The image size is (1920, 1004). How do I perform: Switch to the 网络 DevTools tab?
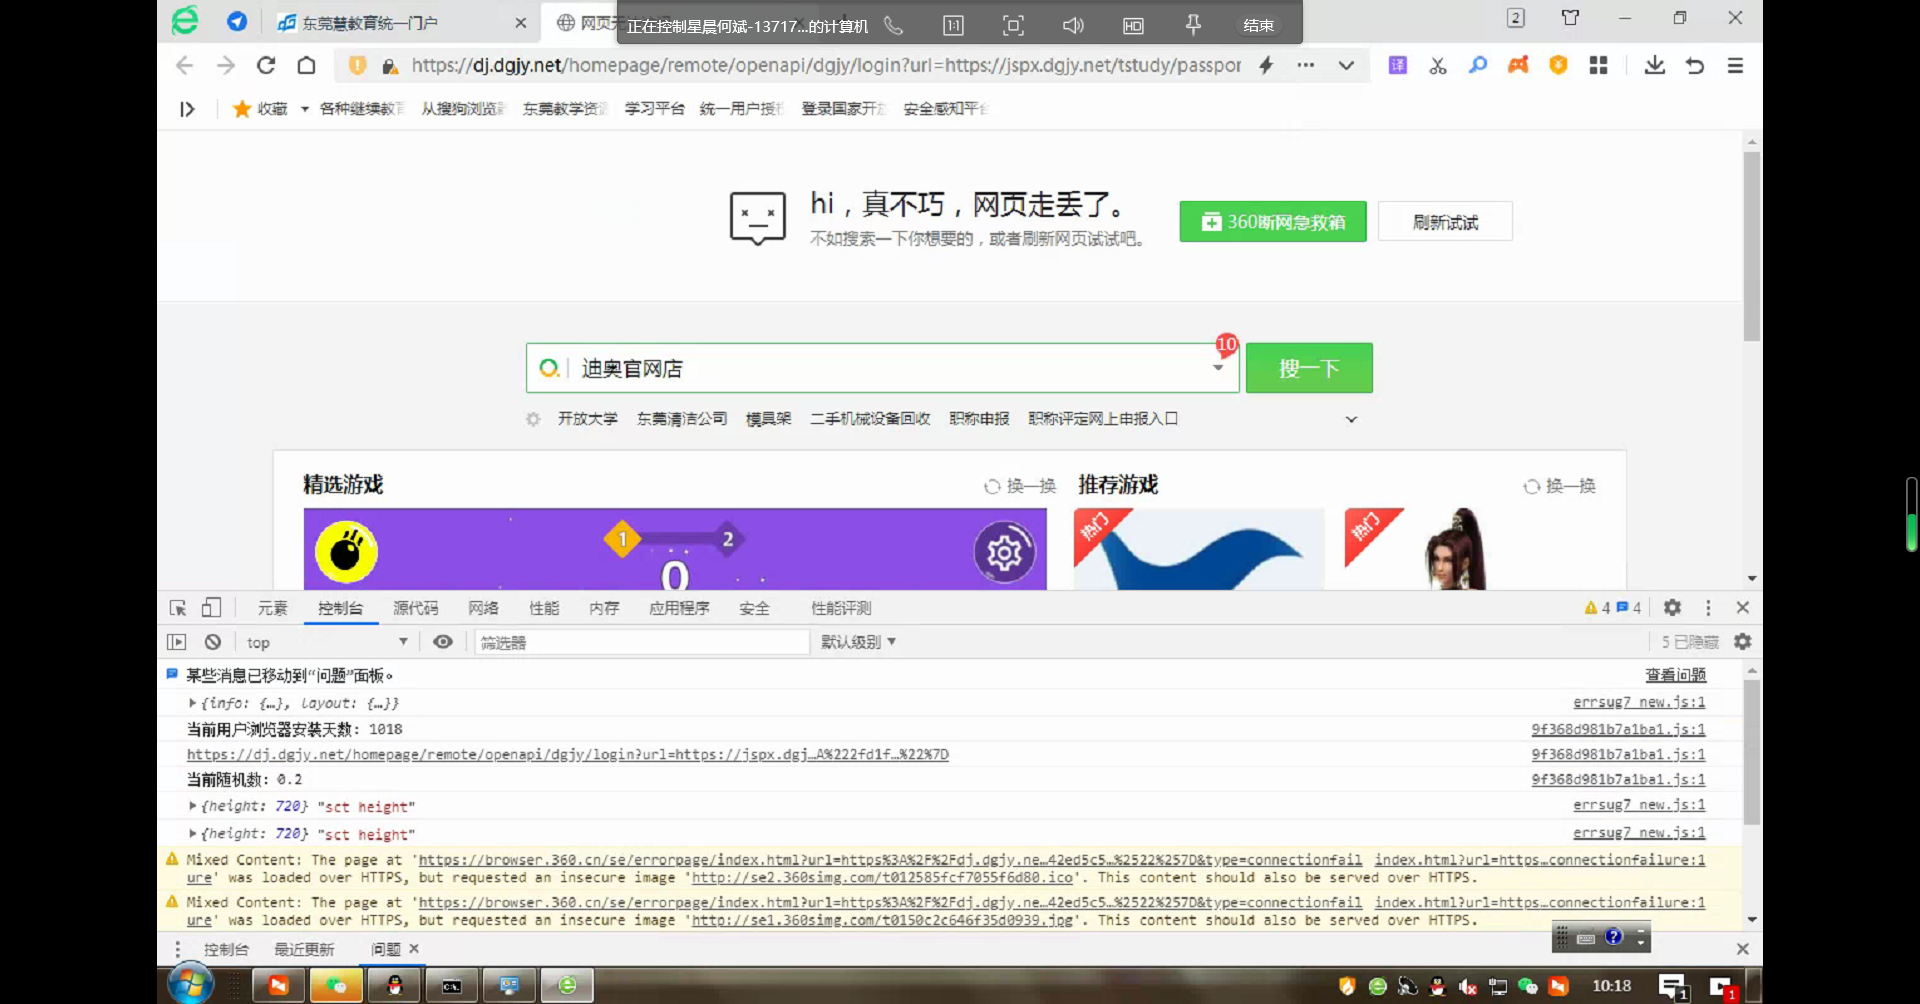pyautogui.click(x=483, y=608)
